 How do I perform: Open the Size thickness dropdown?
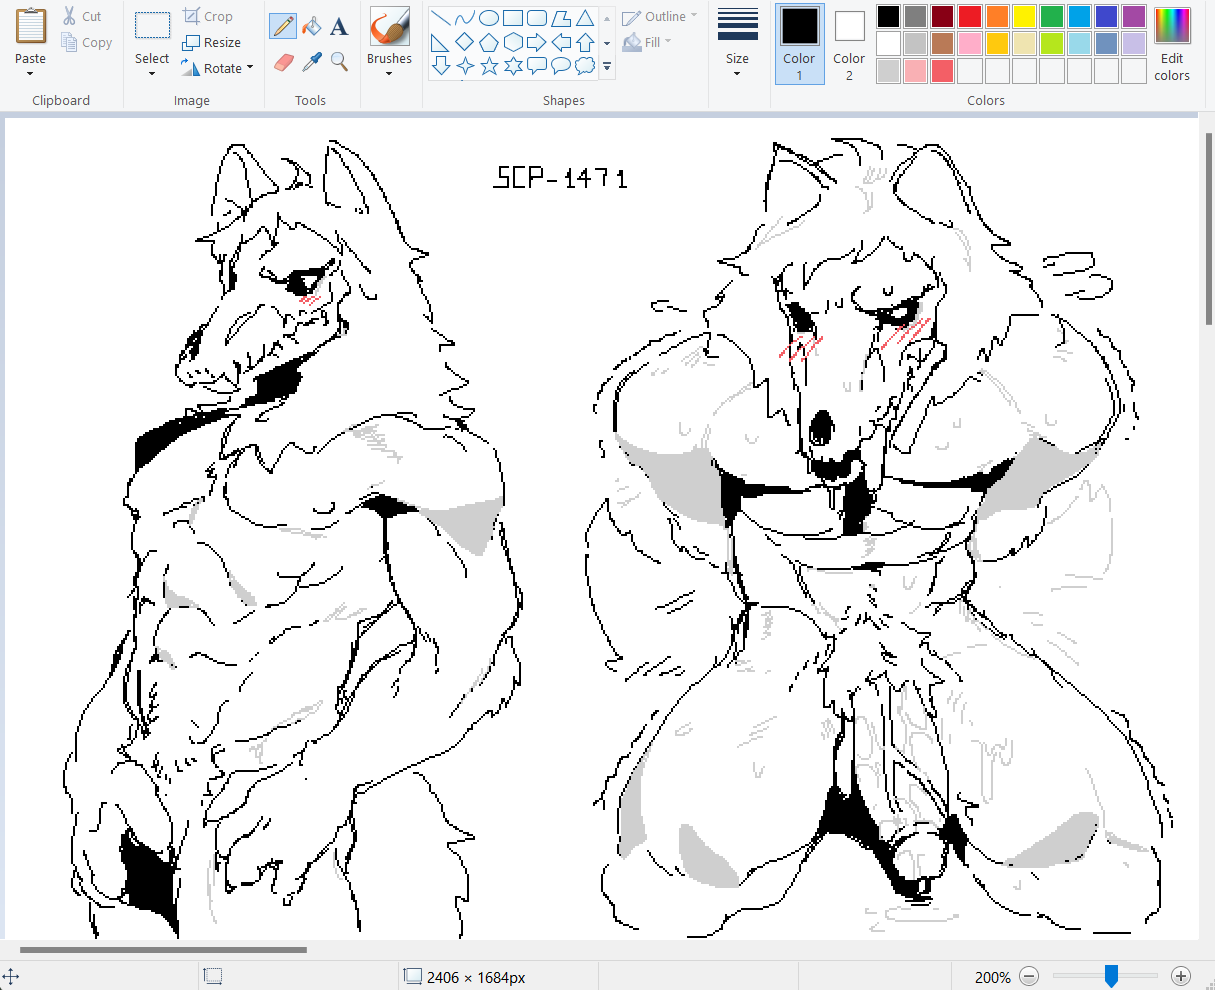tap(737, 43)
